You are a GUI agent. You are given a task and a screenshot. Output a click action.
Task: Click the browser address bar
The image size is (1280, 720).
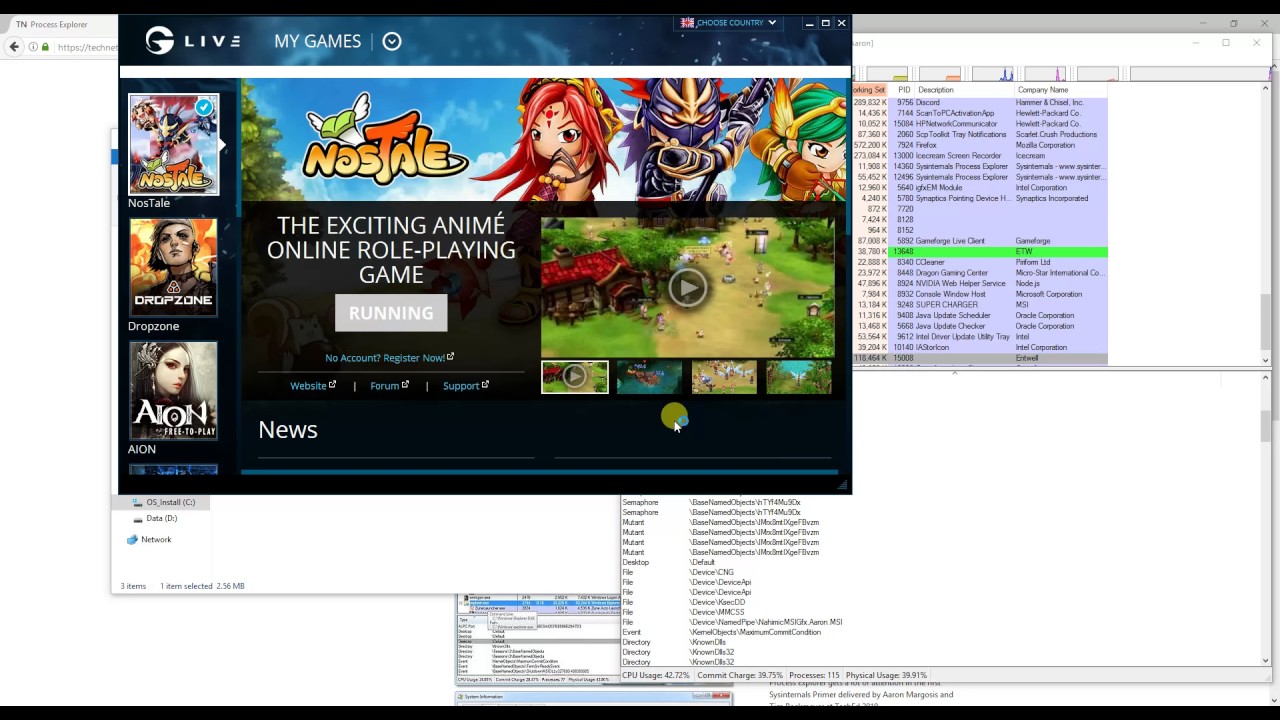pos(87,47)
